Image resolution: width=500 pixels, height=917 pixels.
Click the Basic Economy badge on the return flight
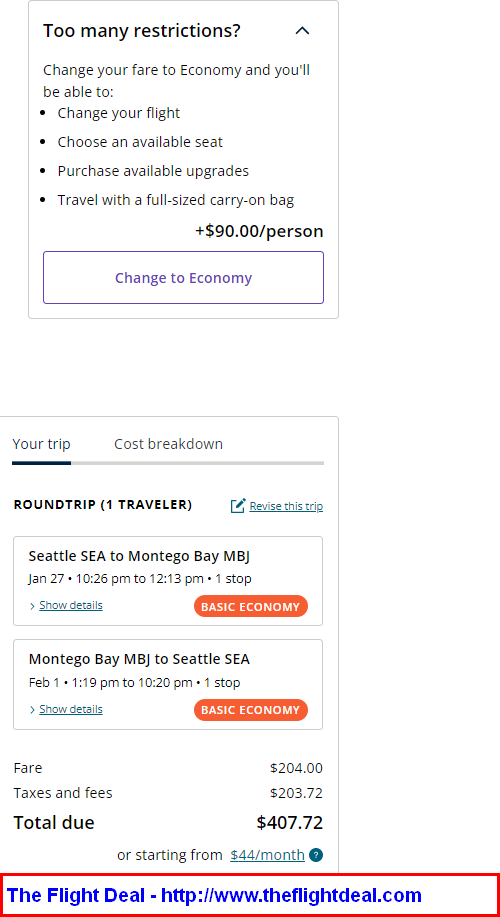coord(251,710)
